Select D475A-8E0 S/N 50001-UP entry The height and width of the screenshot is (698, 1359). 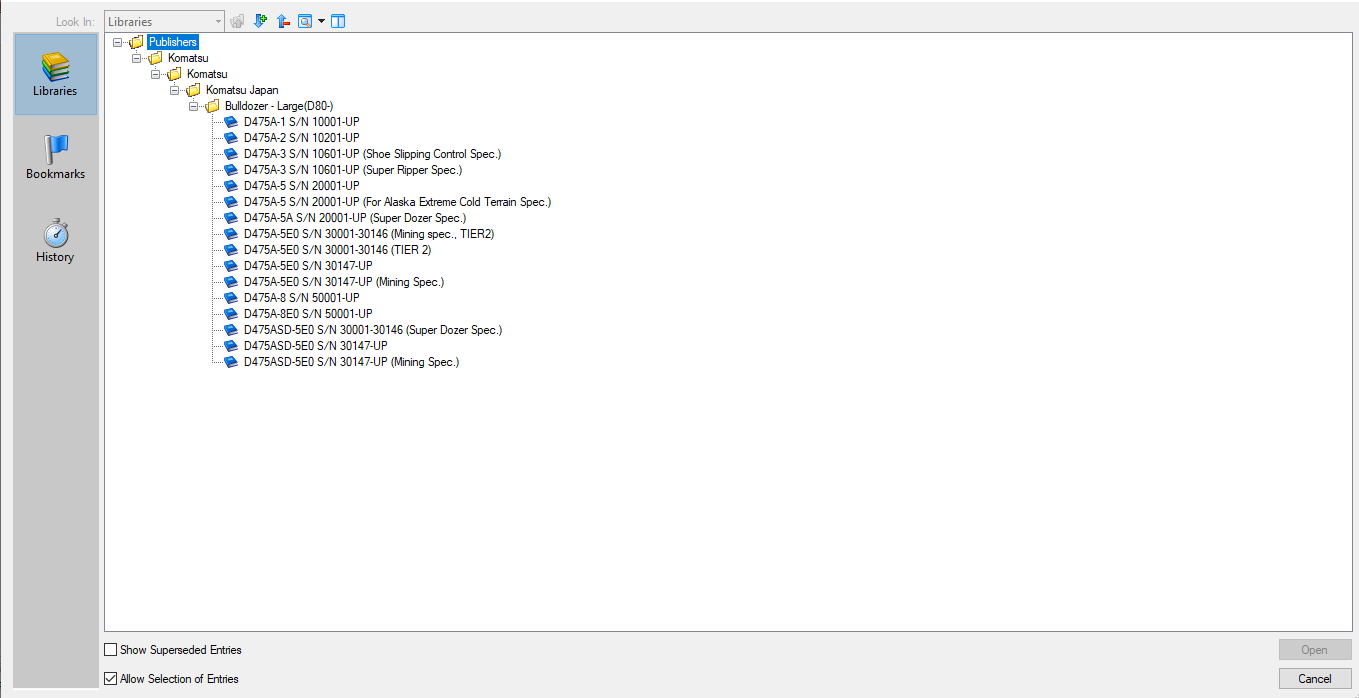[308, 314]
